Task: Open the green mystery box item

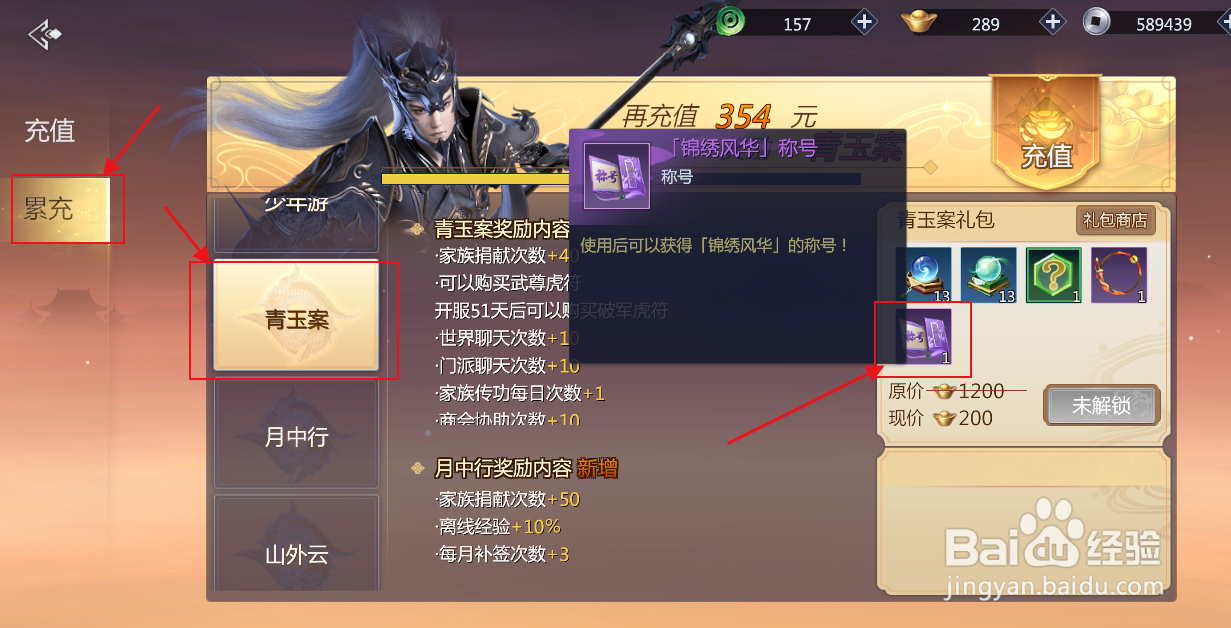Action: tap(1054, 276)
